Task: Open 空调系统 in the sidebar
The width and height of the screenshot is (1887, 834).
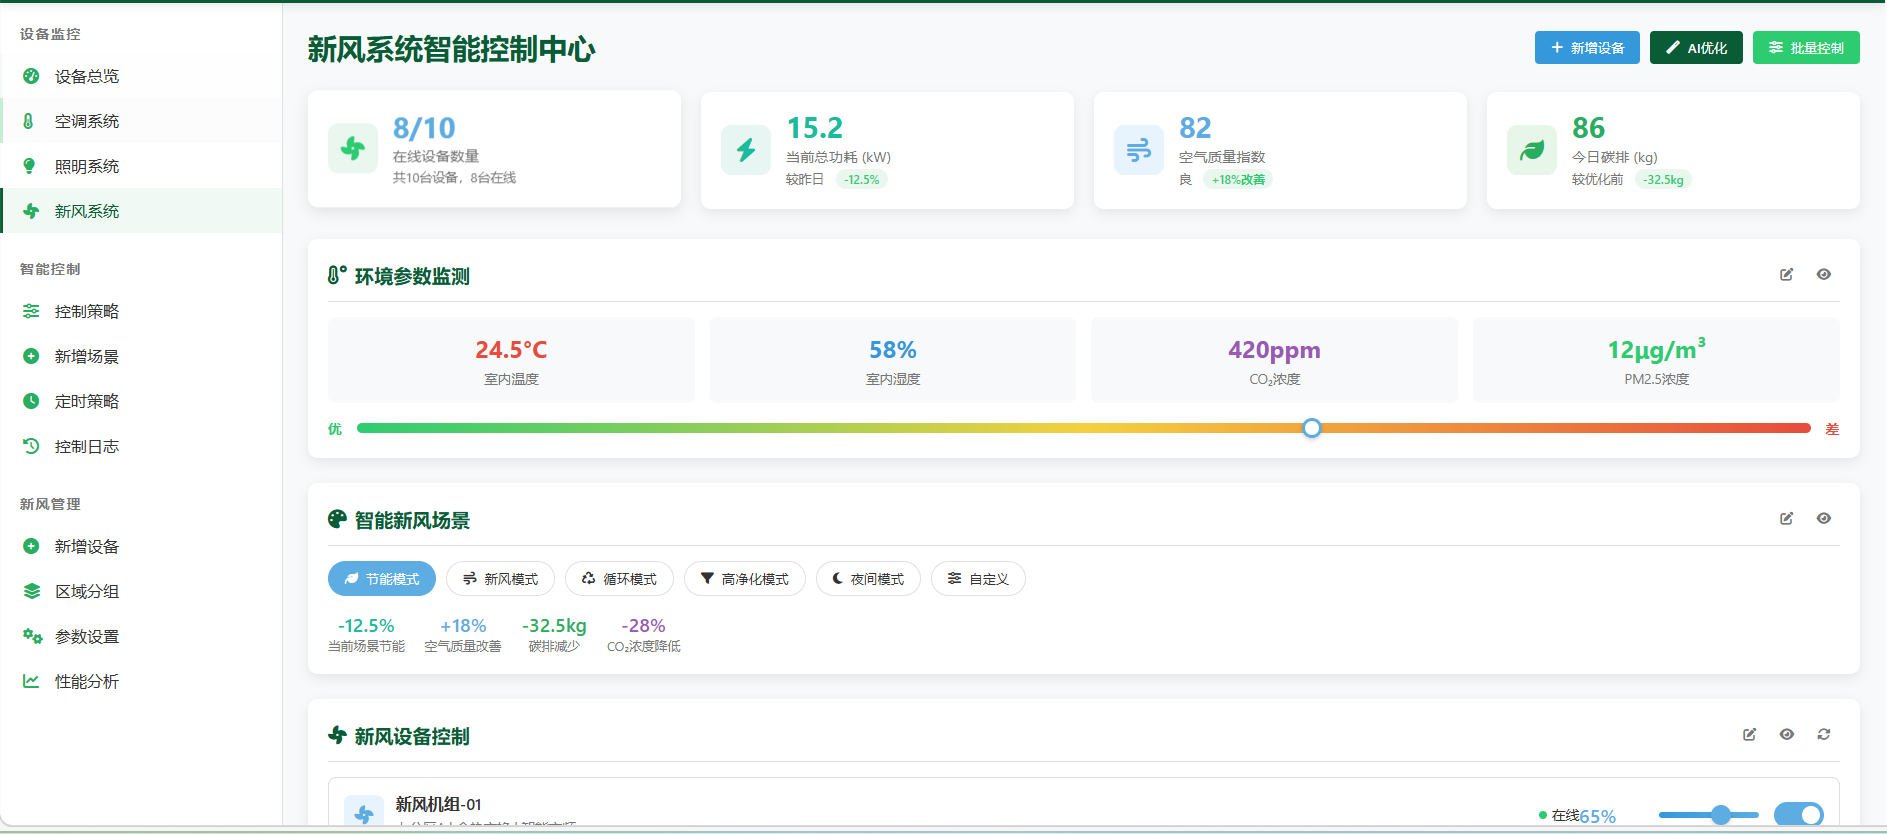Action: pyautogui.click(x=87, y=121)
